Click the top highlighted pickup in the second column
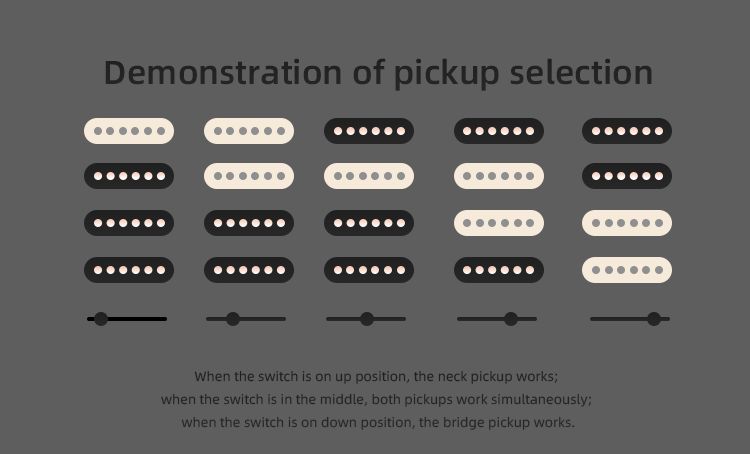 (x=249, y=131)
